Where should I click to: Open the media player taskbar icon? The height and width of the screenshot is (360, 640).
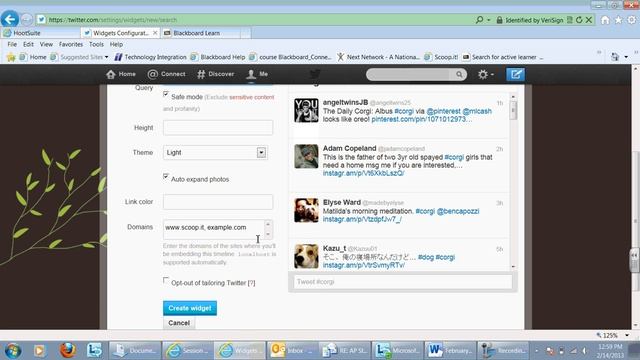coord(40,351)
